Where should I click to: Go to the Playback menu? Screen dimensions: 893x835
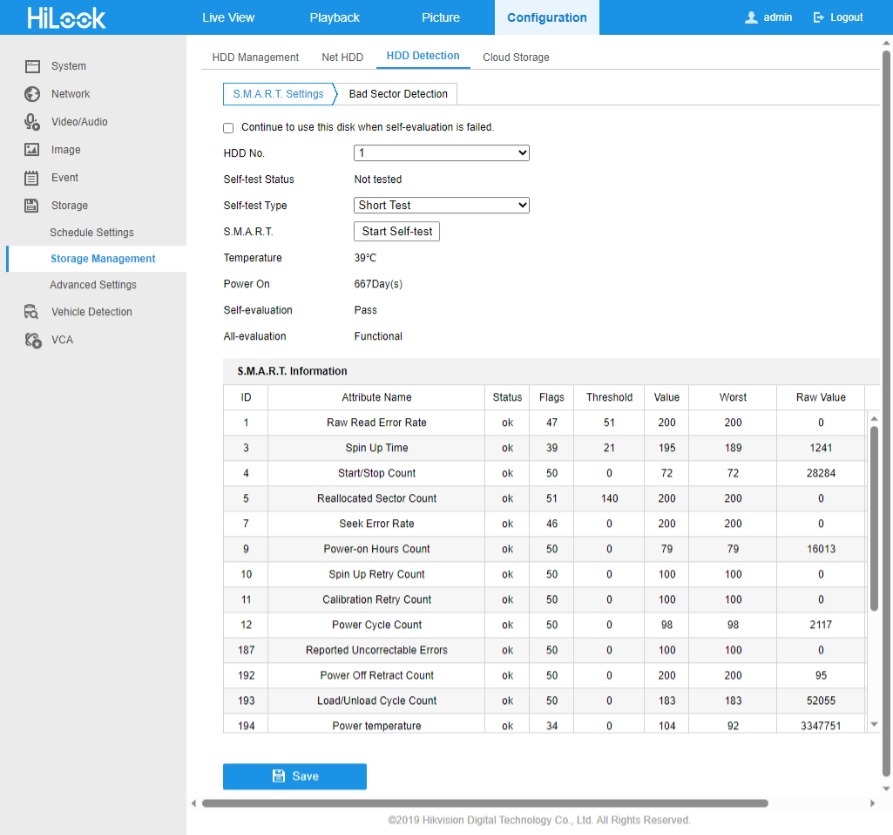pos(335,18)
